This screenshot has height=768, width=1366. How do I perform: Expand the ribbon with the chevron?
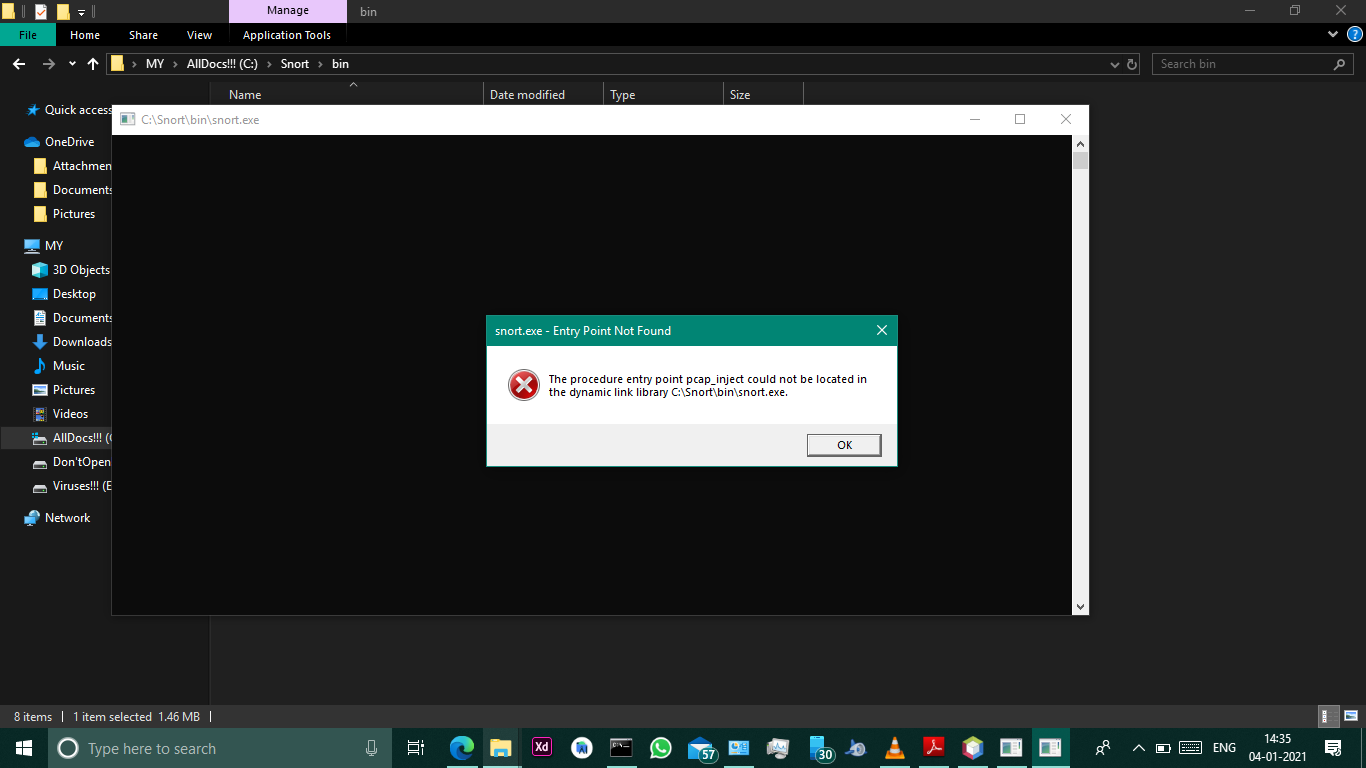point(1332,34)
